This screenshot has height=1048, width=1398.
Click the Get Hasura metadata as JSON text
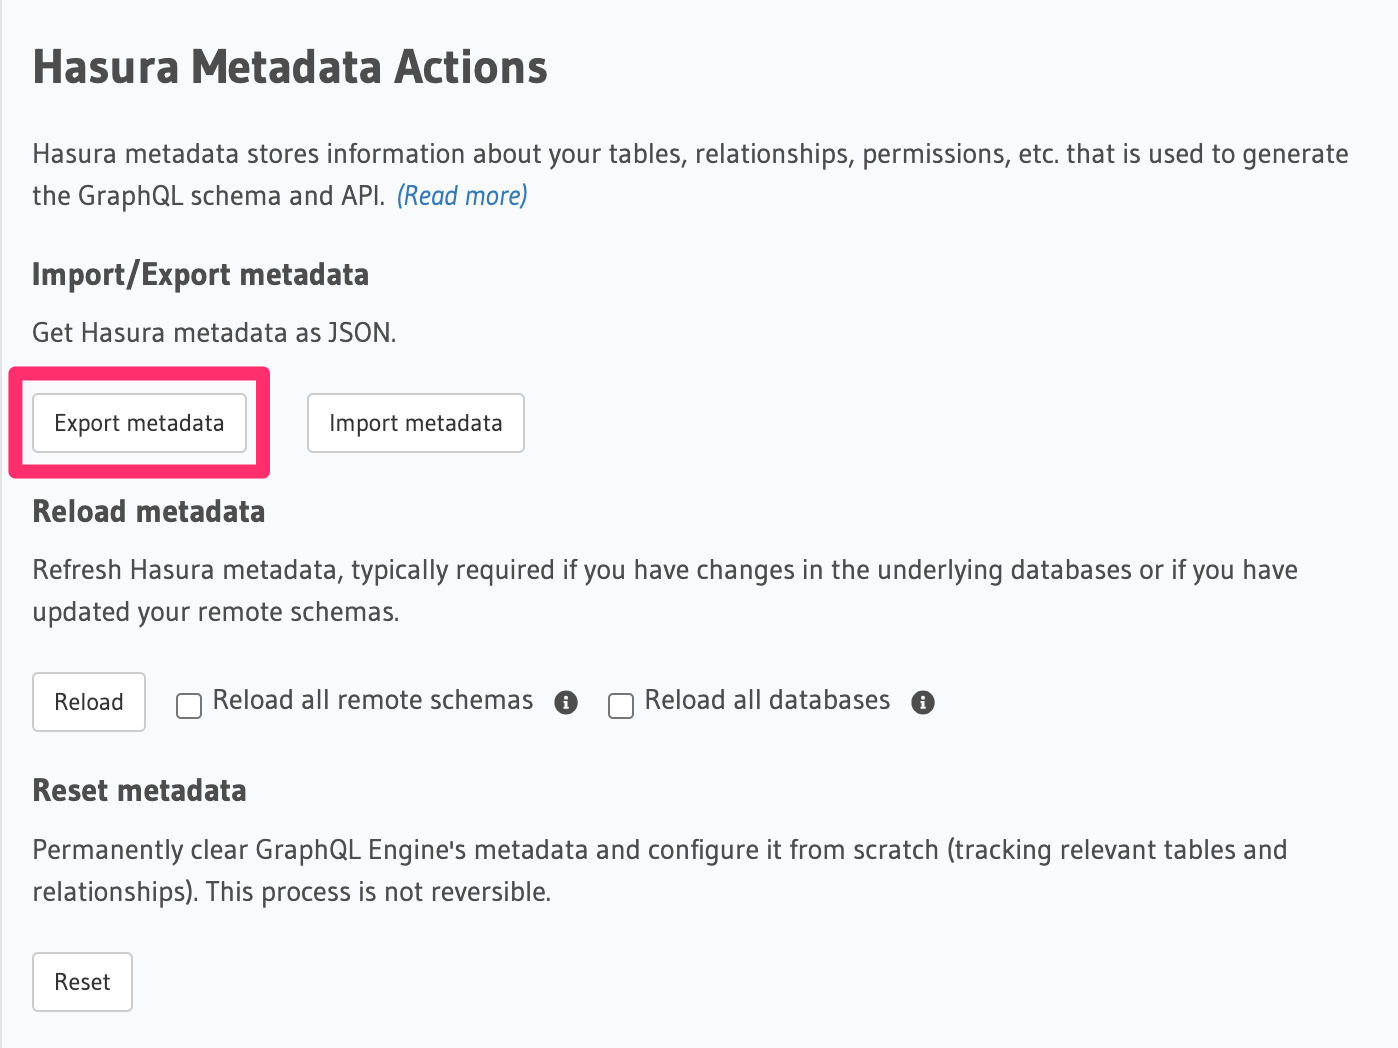(x=214, y=331)
